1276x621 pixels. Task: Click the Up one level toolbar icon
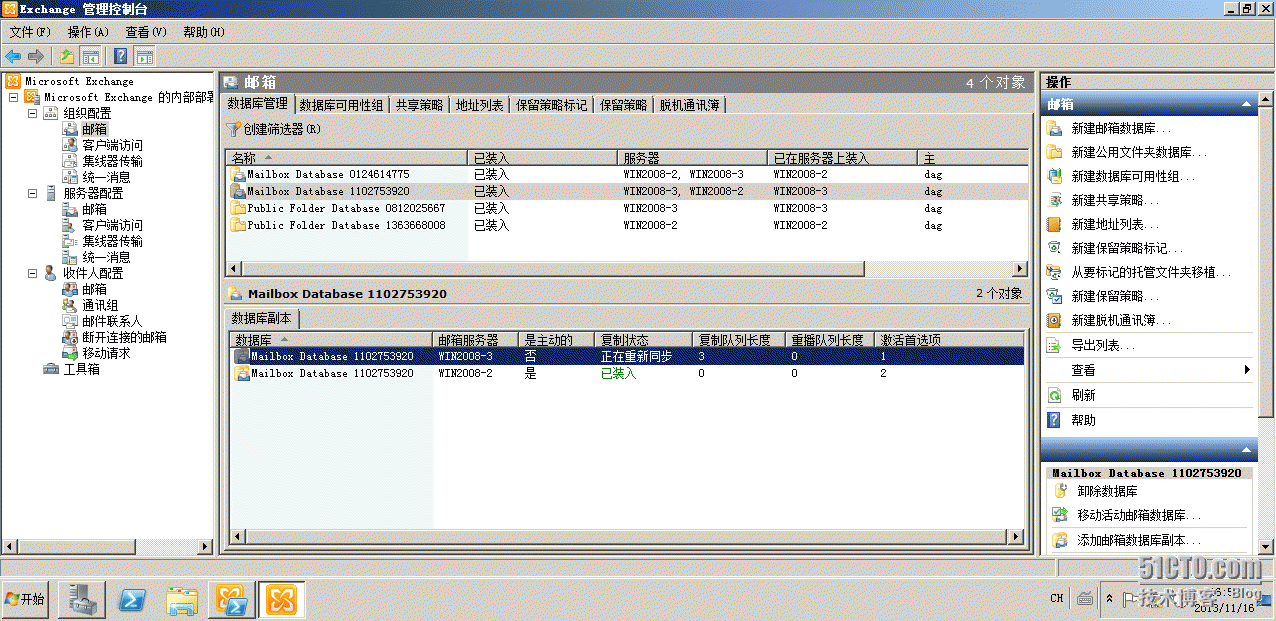(x=67, y=56)
